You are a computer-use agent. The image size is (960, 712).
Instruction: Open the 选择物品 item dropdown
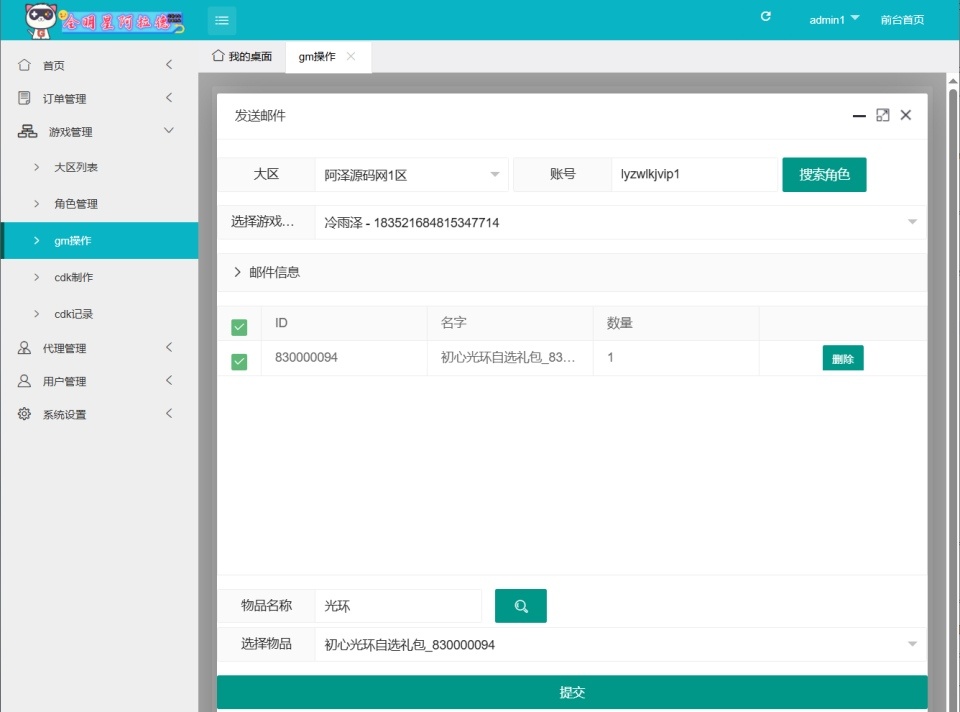click(620, 644)
